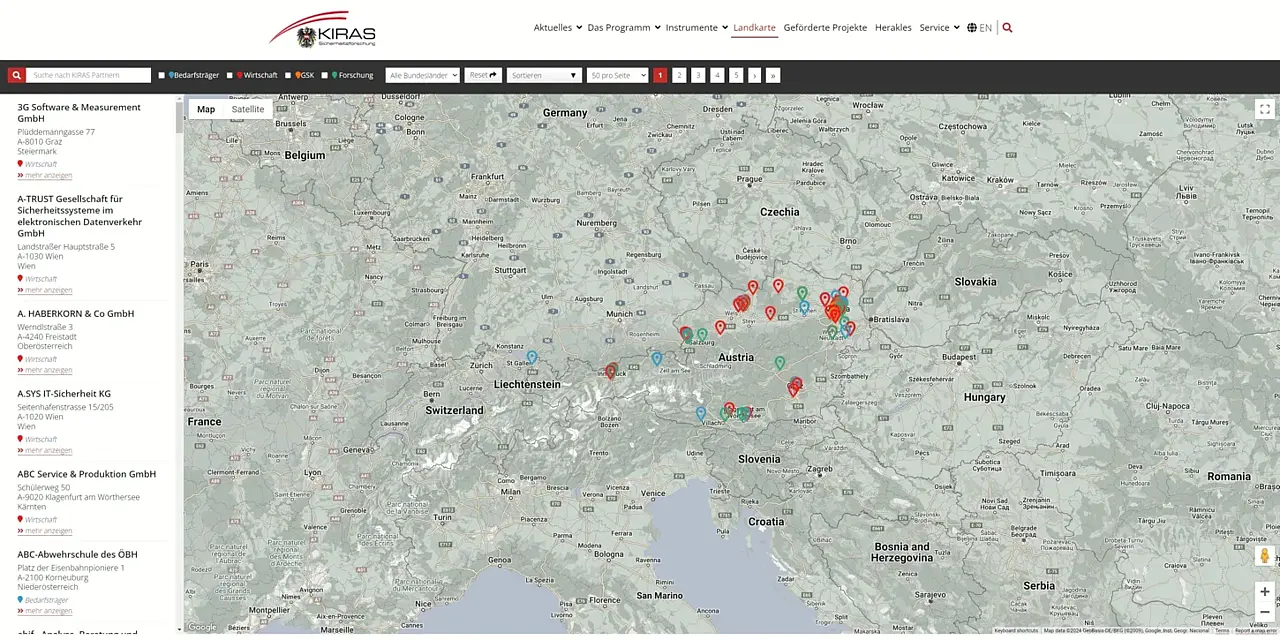1280x640 pixels.
Task: Zoom in the map with the plus button
Action: (x=1264, y=591)
